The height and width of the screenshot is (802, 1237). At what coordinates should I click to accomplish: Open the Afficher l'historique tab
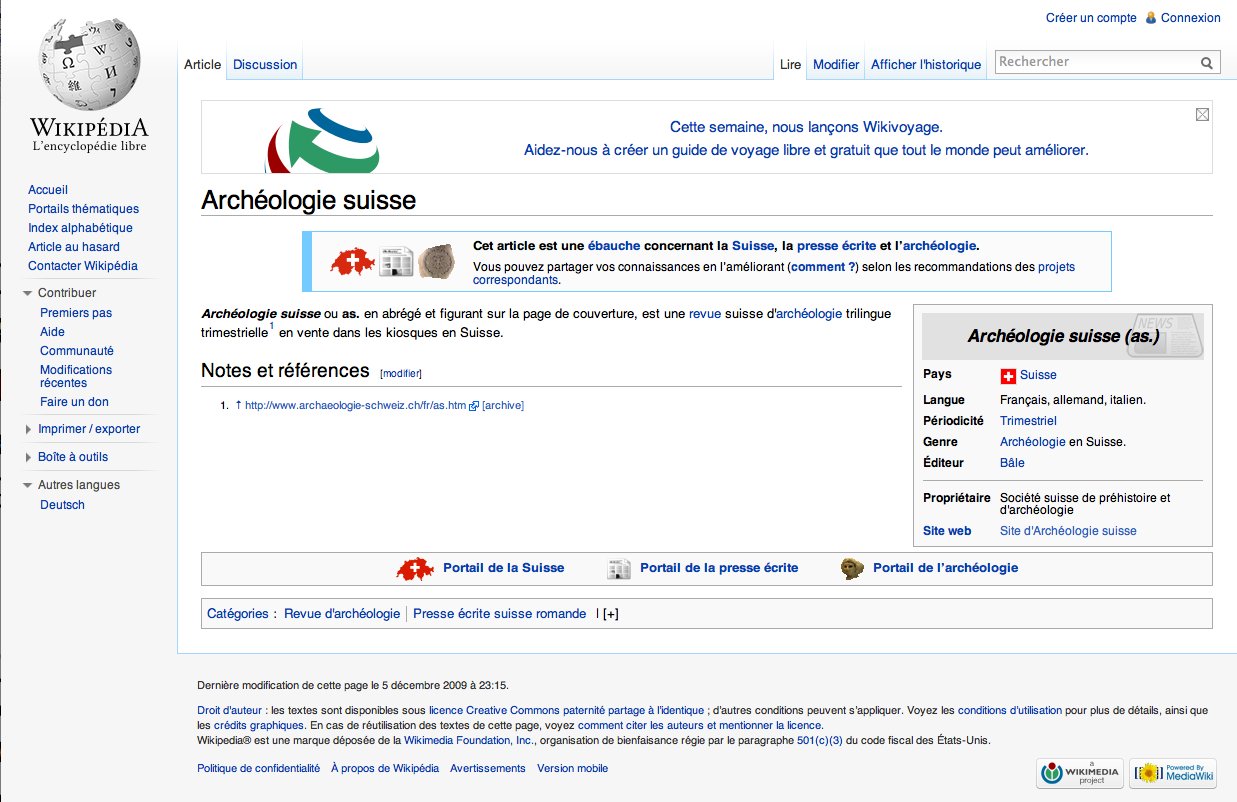point(926,64)
